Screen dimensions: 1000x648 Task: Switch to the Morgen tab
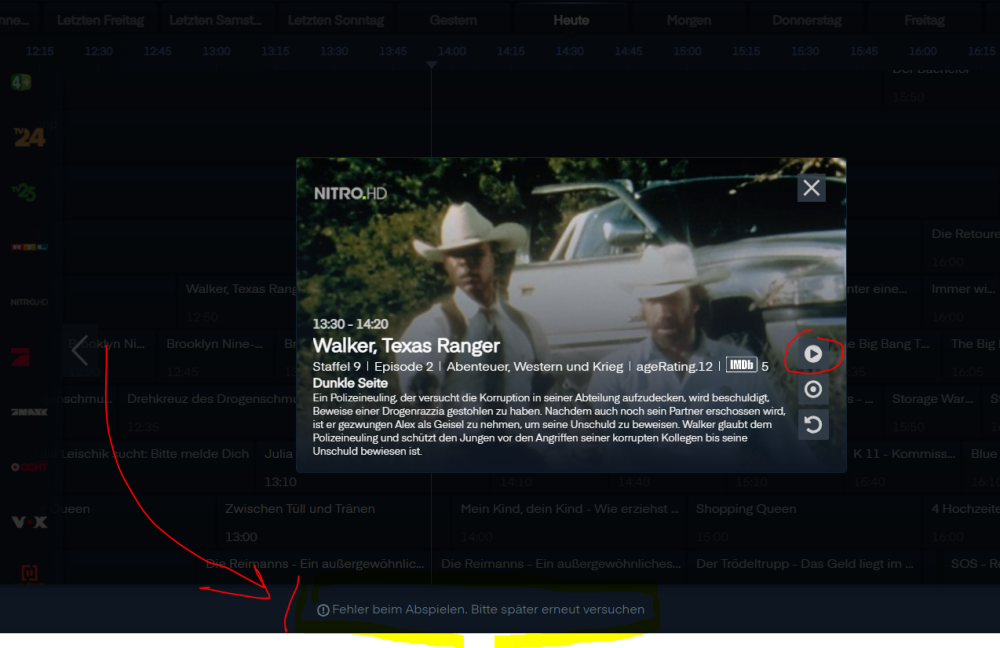[x=689, y=20]
